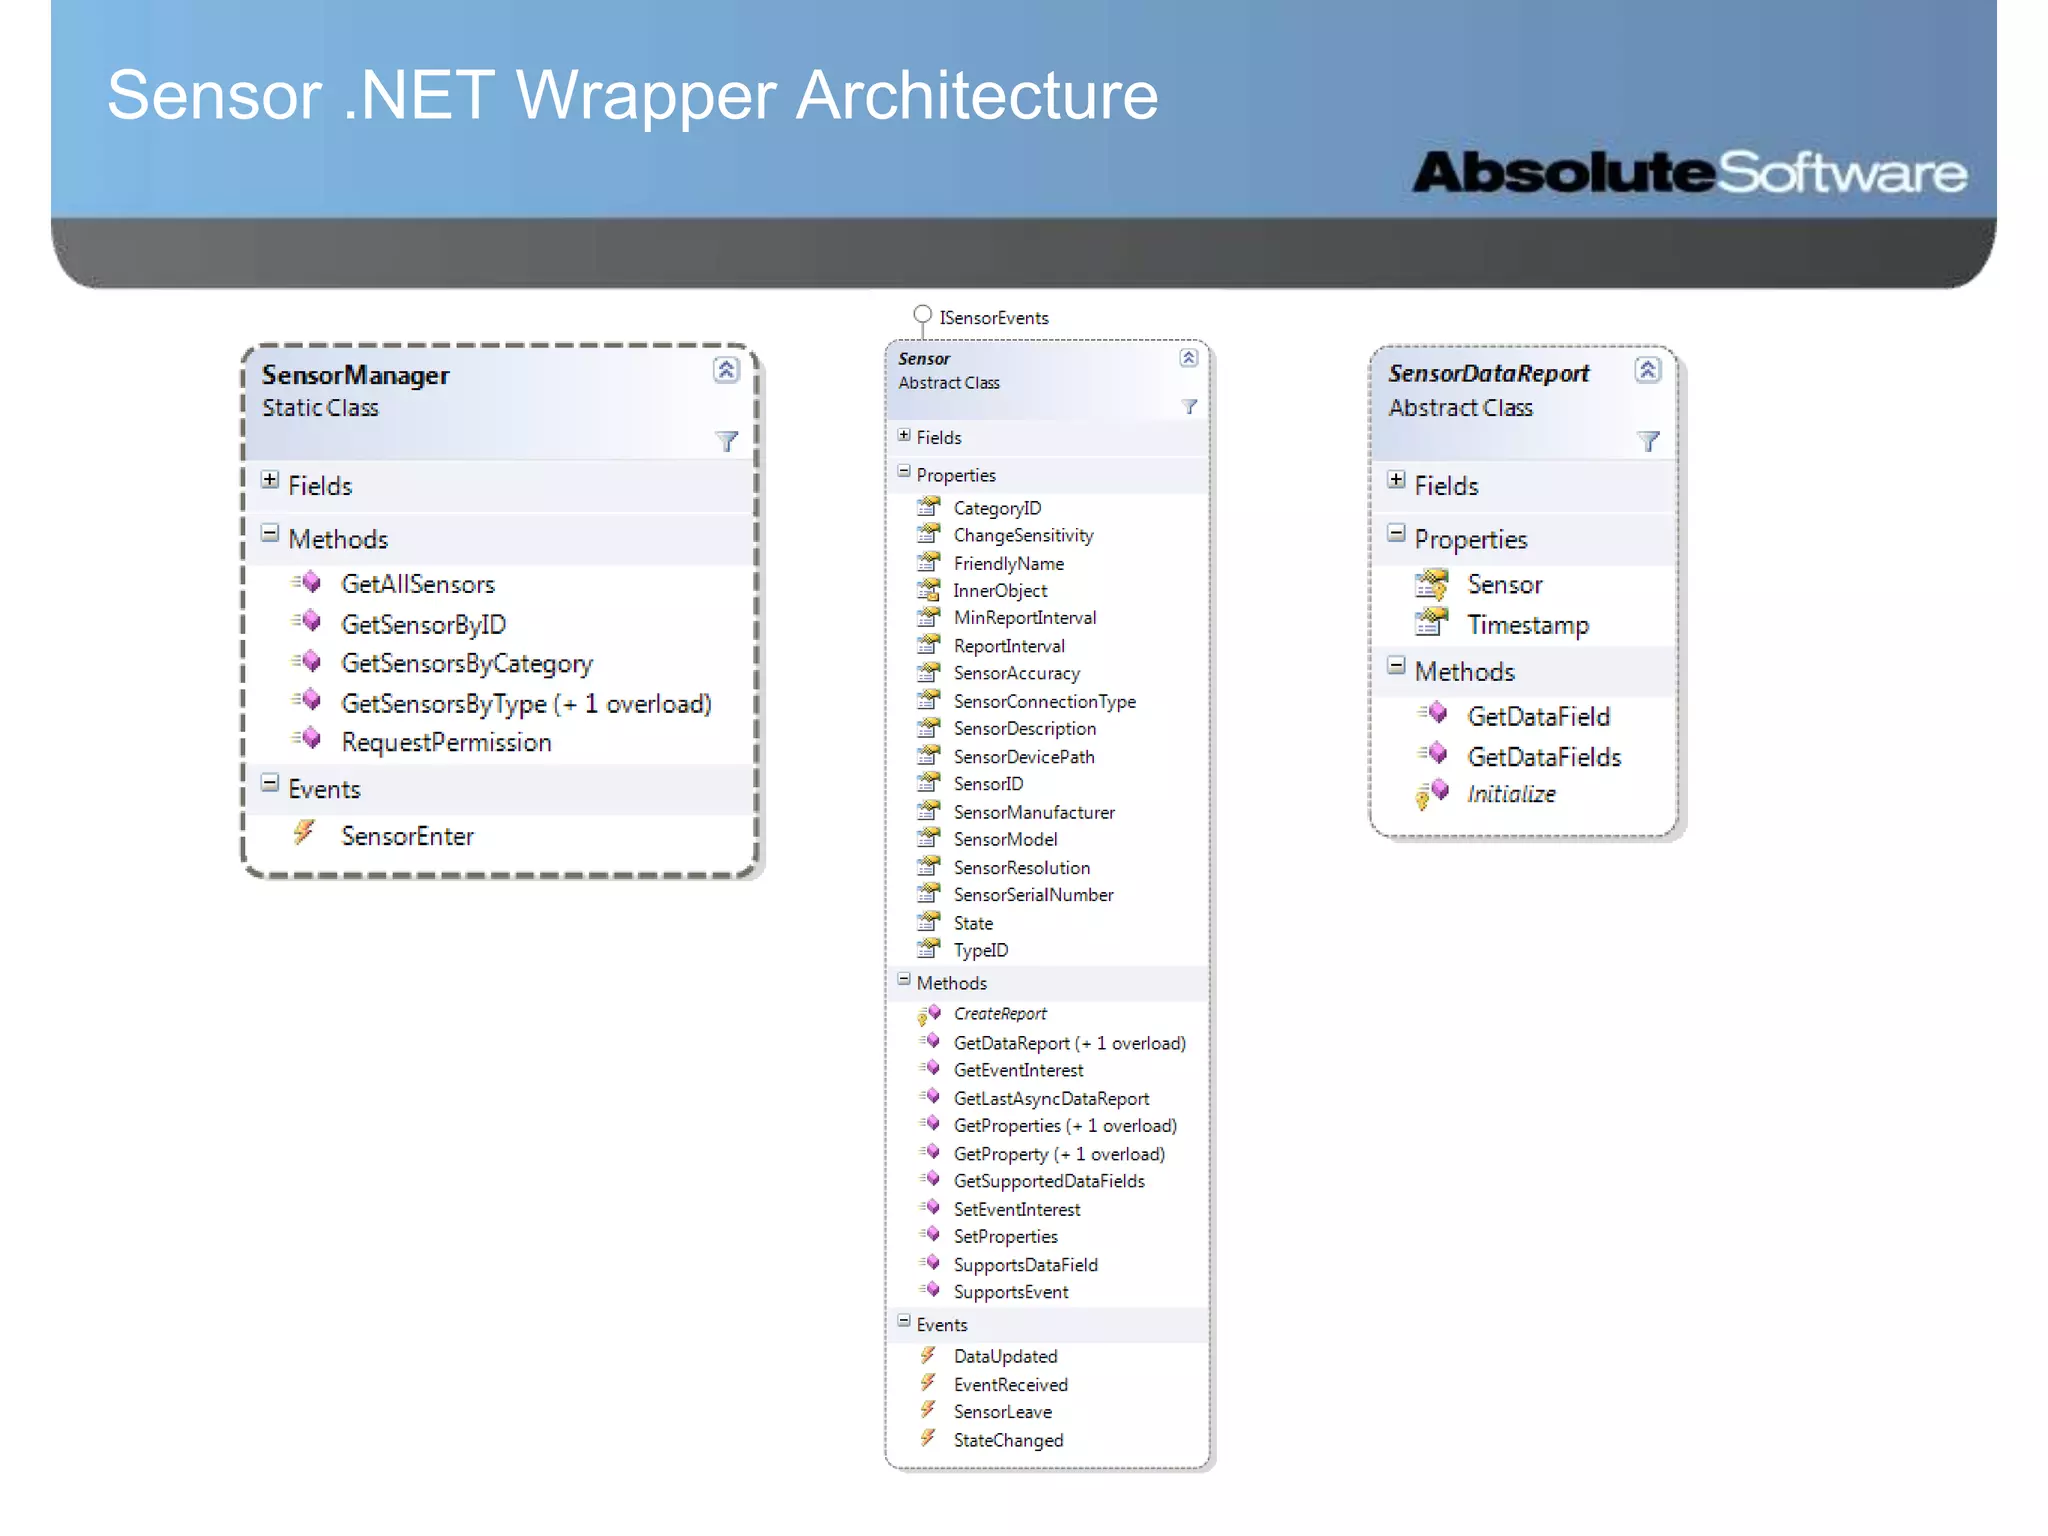Click the ISensorEvents interface lollipop circle
Image resolution: width=2048 pixels, height=1536 pixels.
tap(922, 315)
